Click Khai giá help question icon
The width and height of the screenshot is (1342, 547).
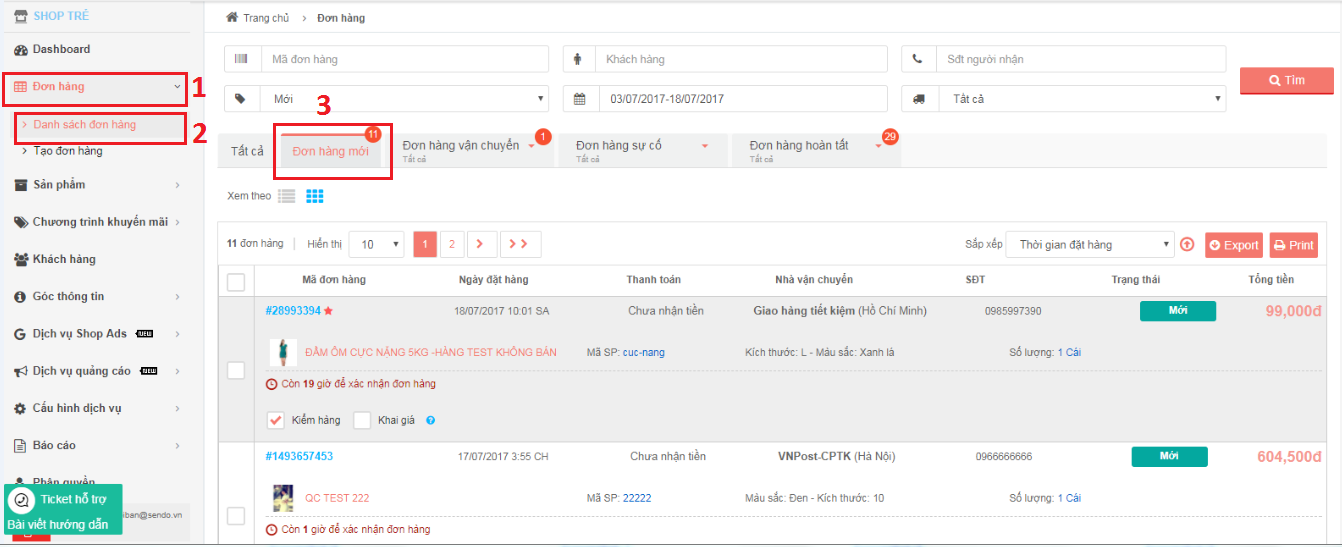click(431, 421)
